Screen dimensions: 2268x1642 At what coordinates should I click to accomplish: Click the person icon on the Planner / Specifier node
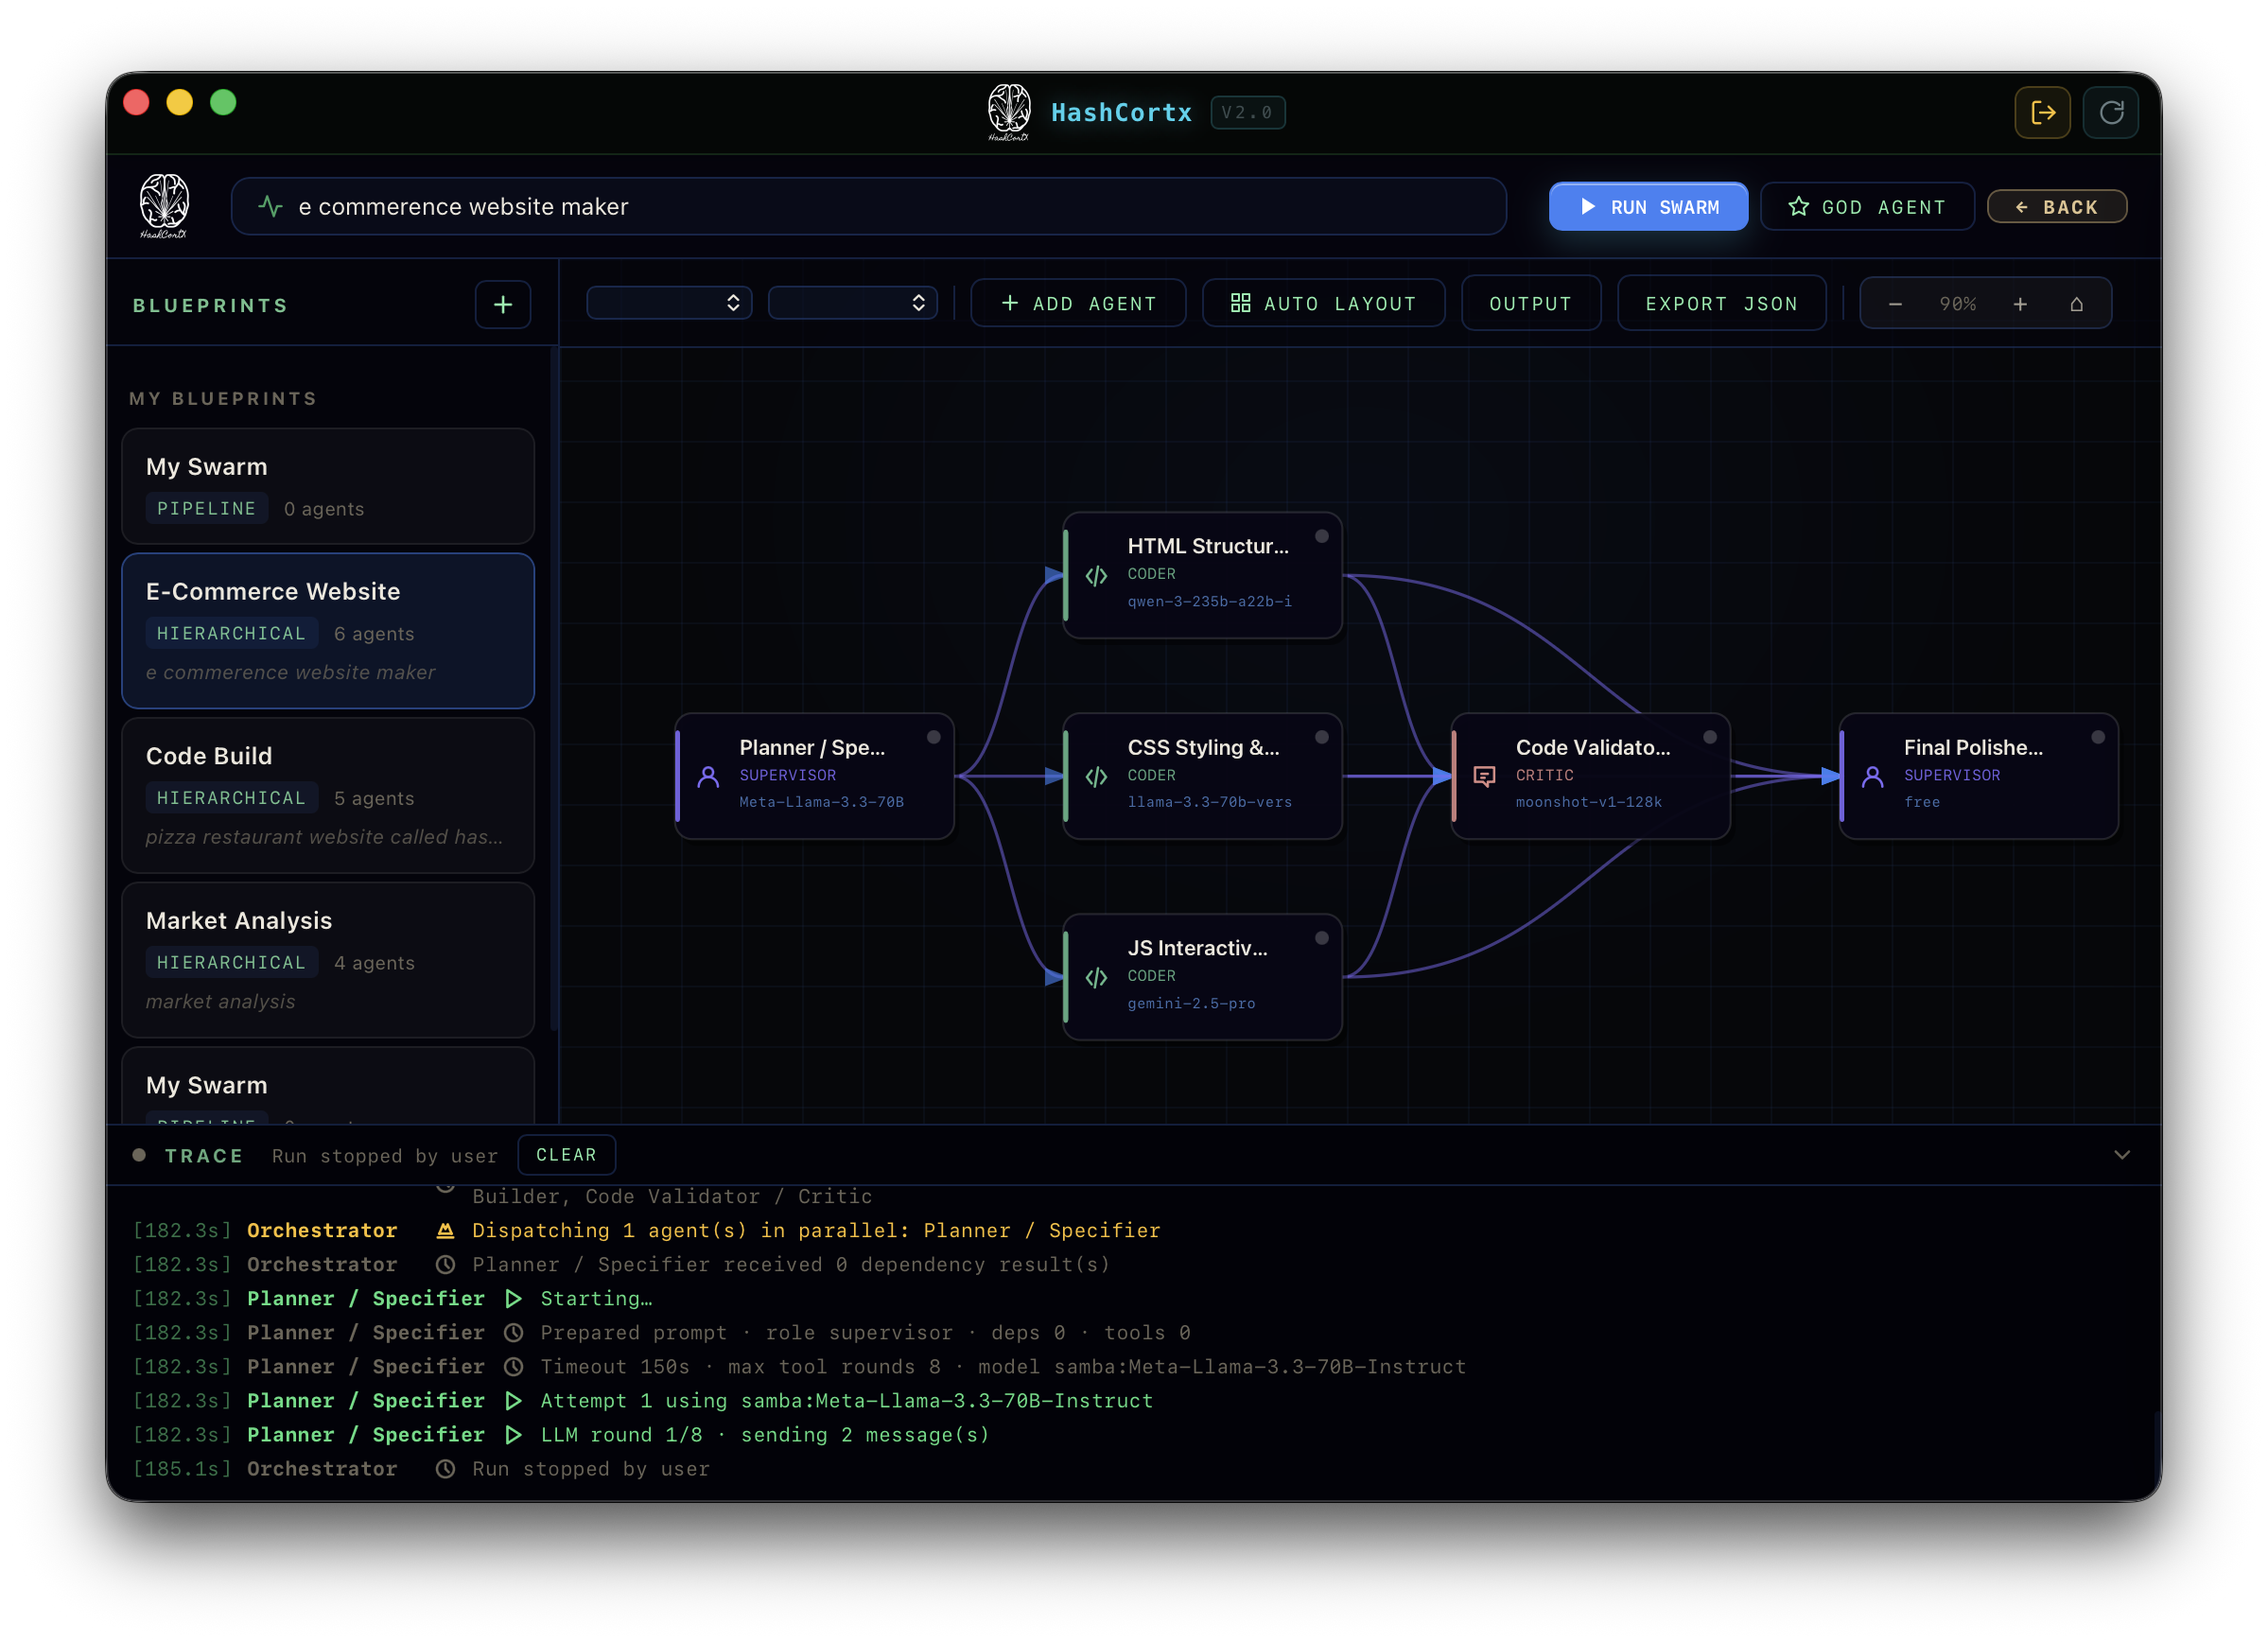pos(708,777)
